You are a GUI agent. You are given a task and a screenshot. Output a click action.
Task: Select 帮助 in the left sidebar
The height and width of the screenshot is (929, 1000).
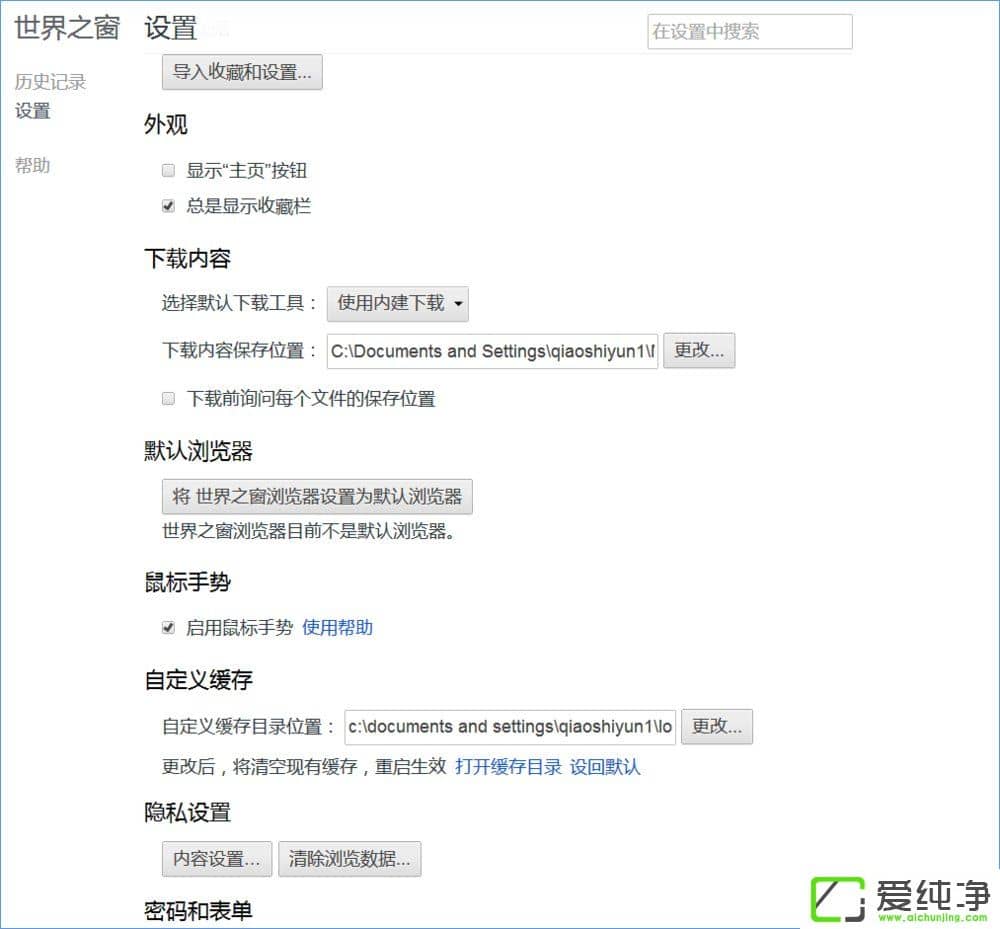coord(31,165)
